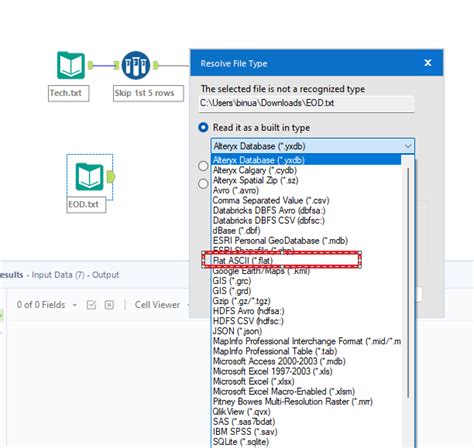Choose Alteryx Spatial Zip (*.sz) option
The width and height of the screenshot is (474, 448).
pos(306,180)
